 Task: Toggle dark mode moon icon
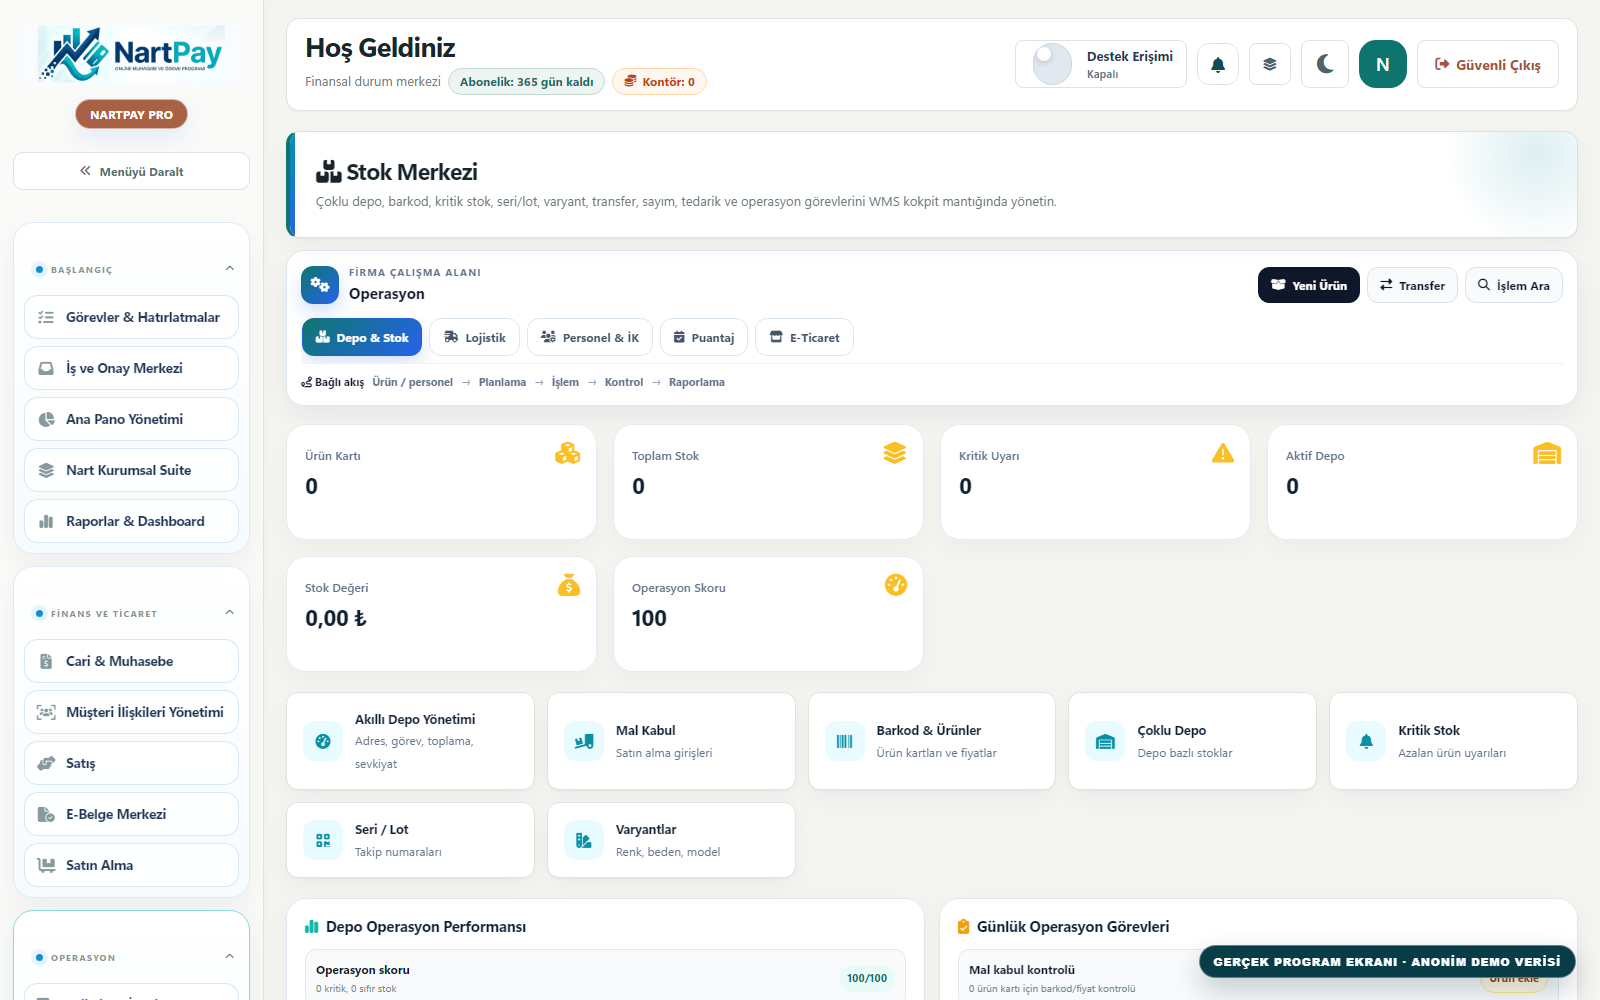coord(1325,65)
